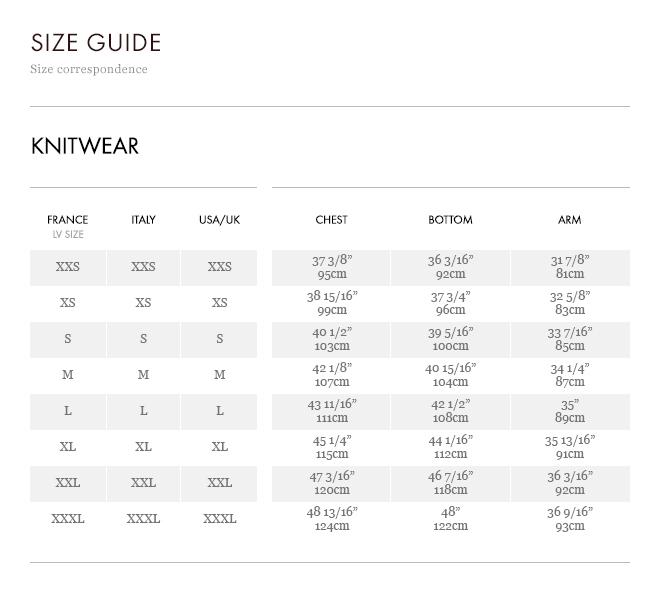This screenshot has width=660, height=603.
Task: Click the 89cm arm measurement cell
Action: coord(570,412)
